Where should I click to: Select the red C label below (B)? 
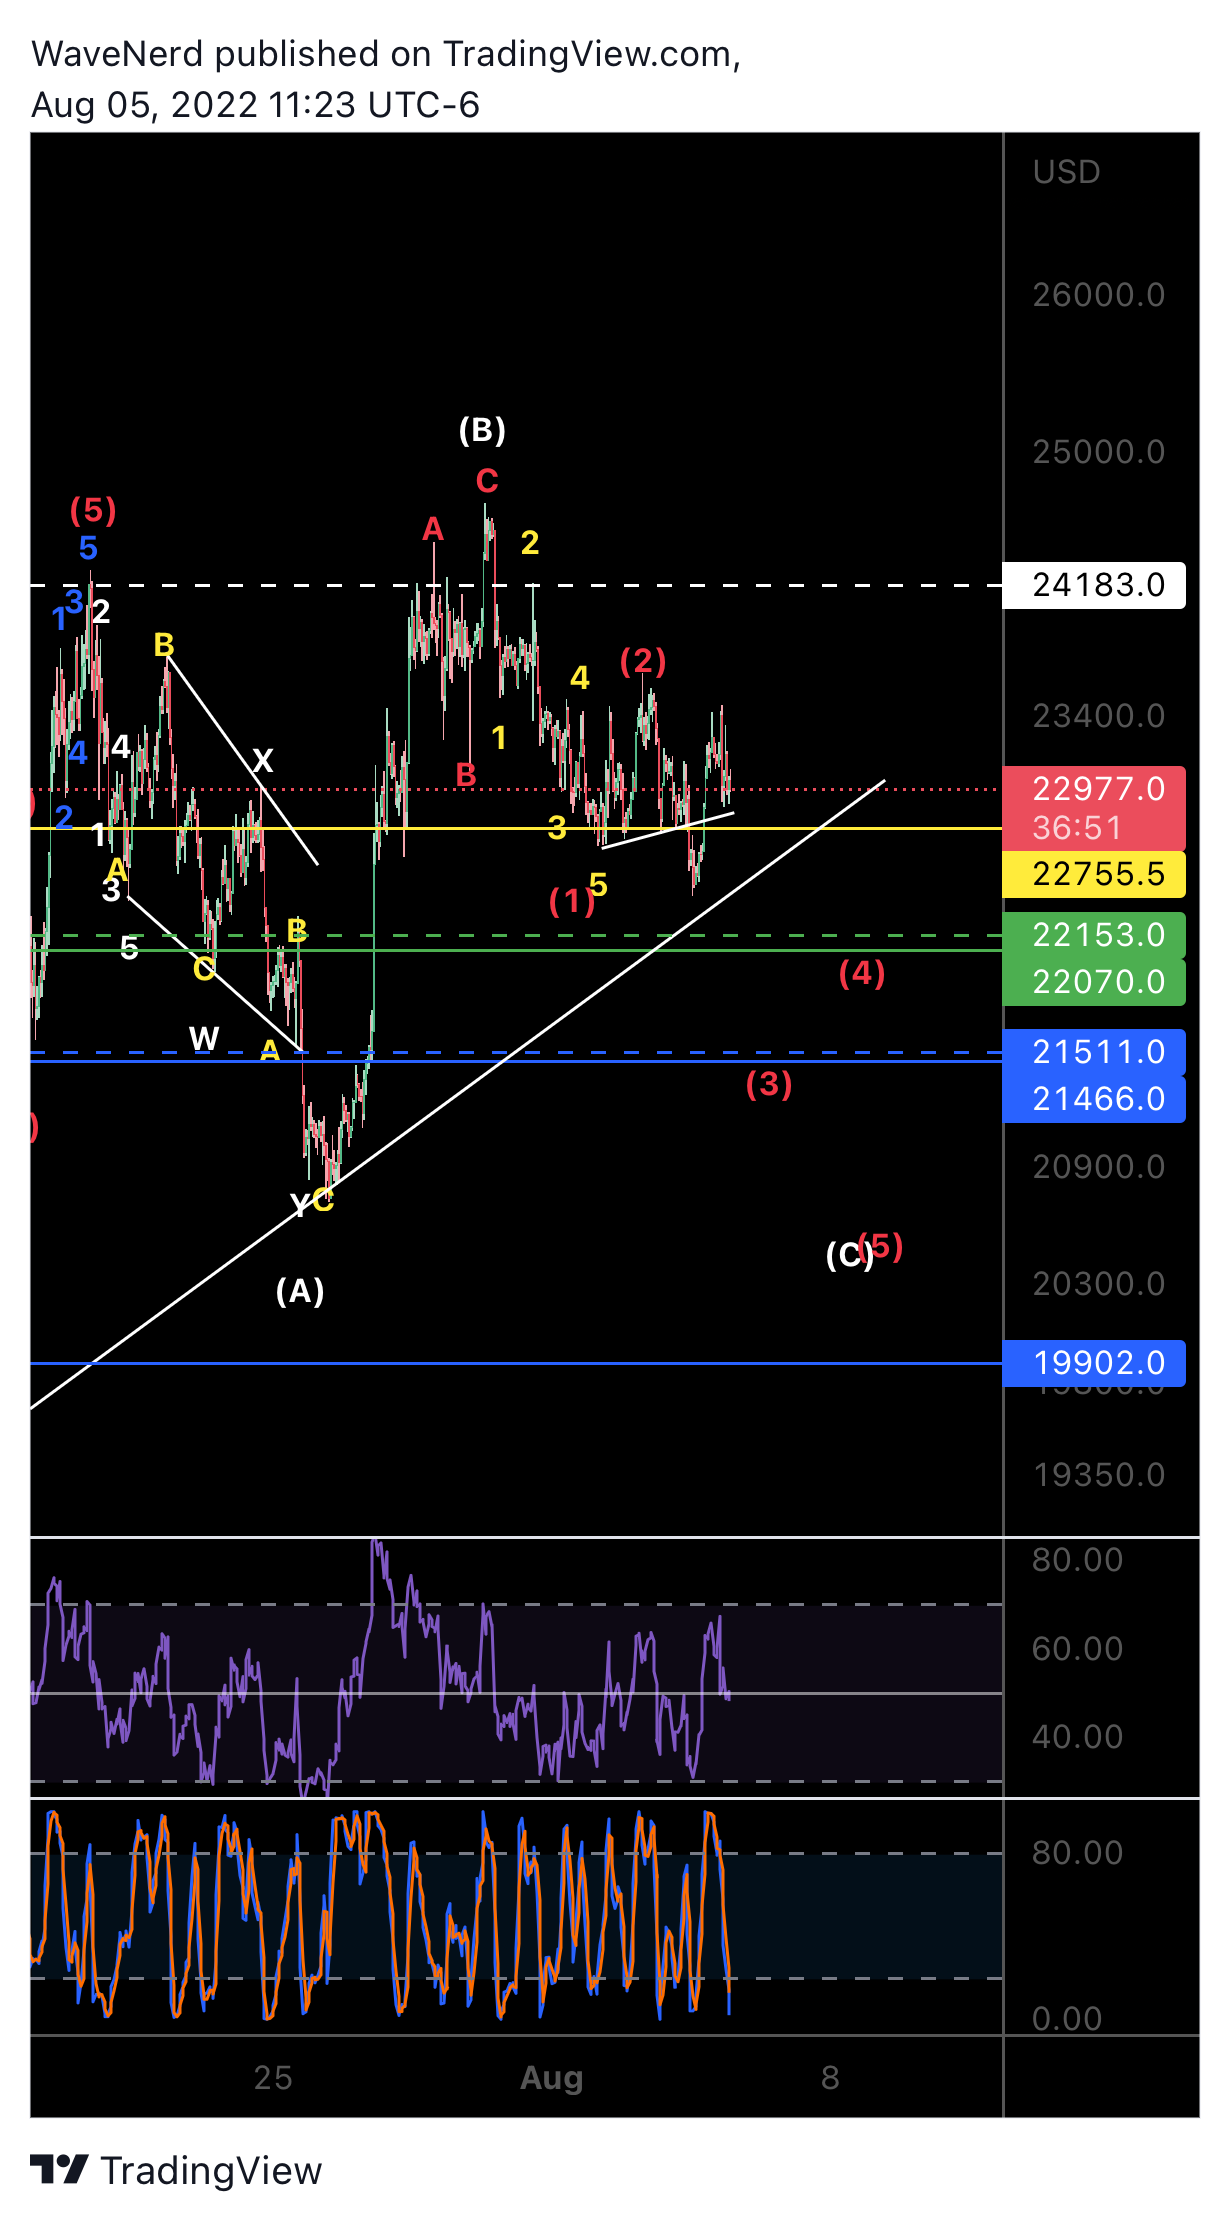coord(487,481)
